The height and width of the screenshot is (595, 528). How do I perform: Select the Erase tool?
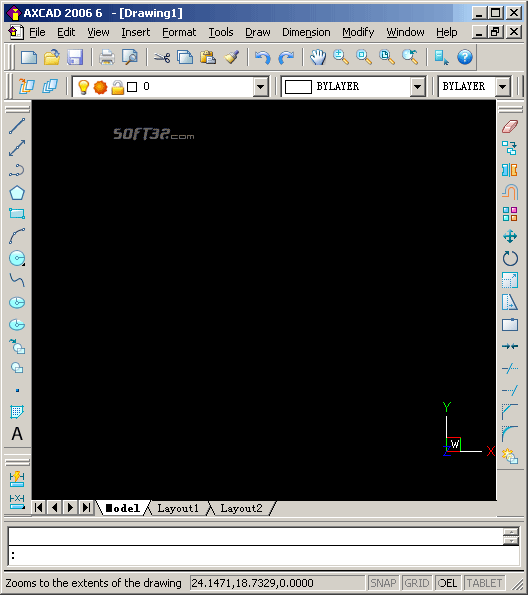tap(510, 126)
